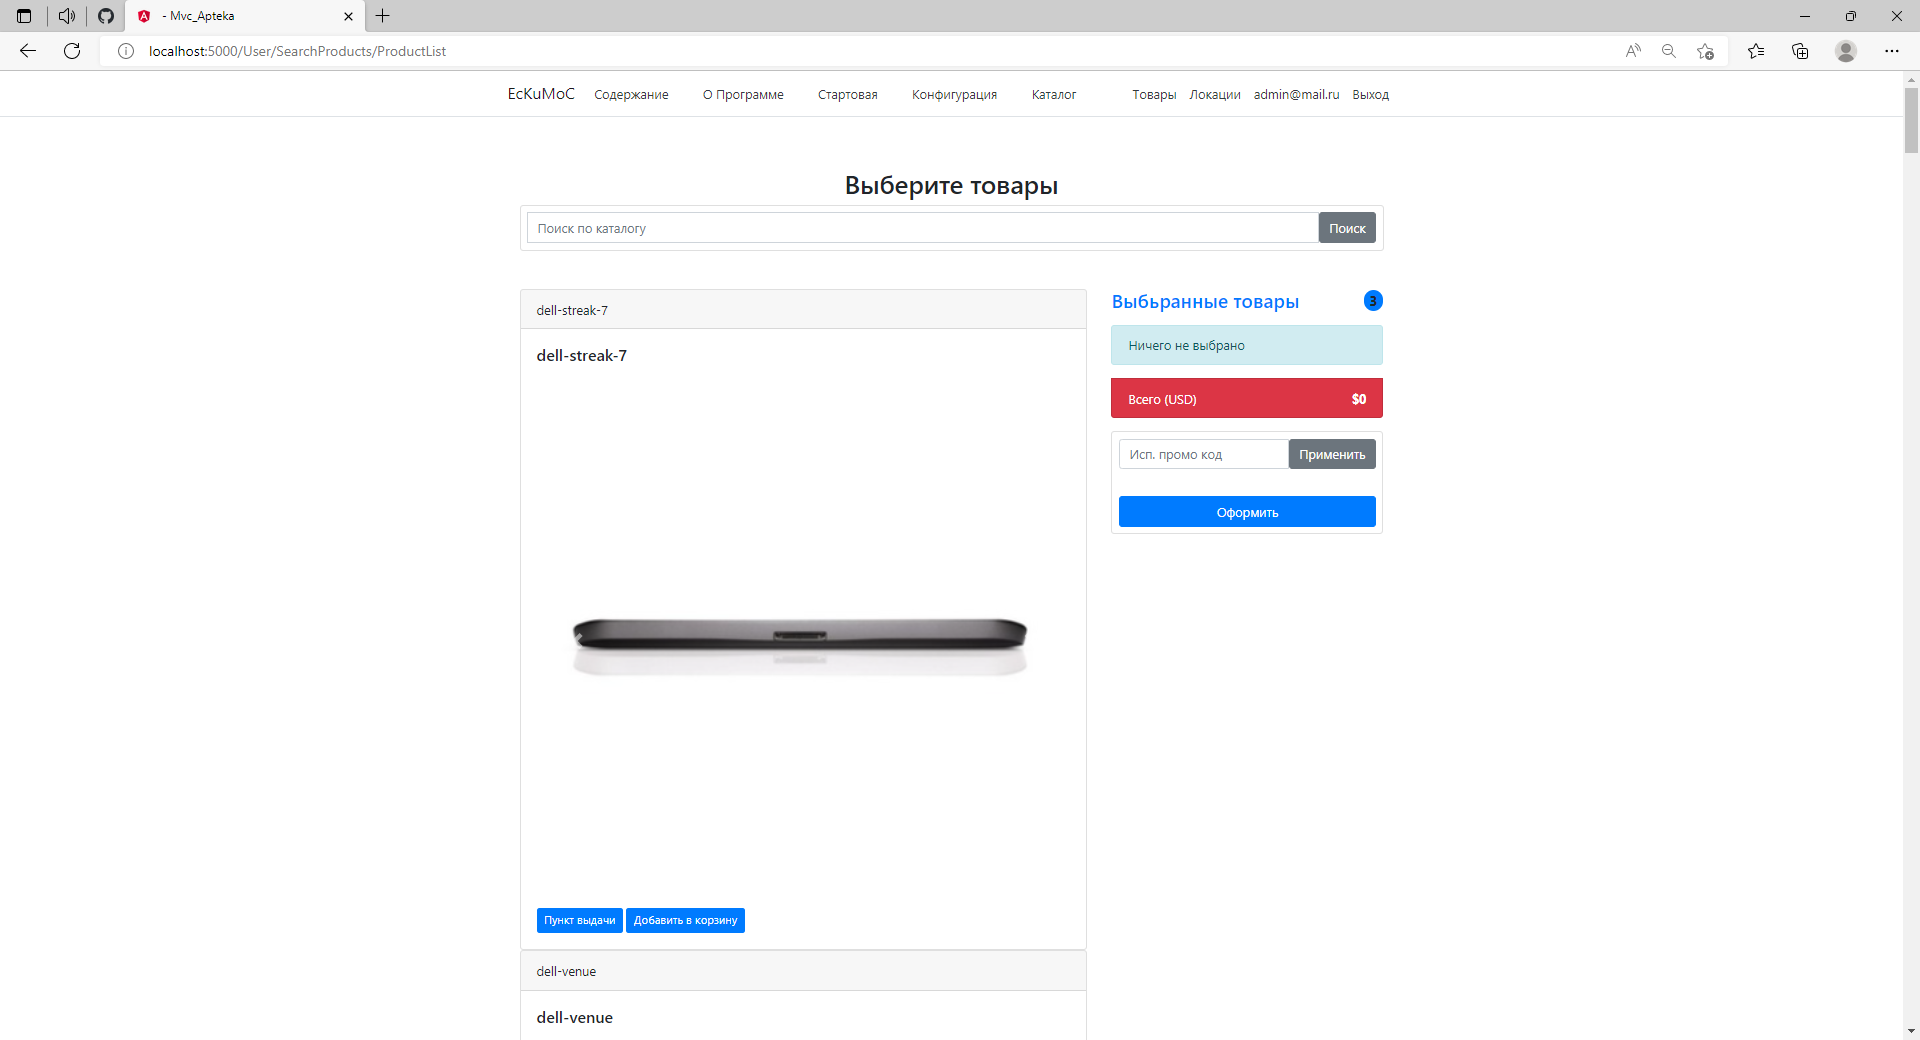
Task: Follow the Выход logout link
Action: coord(1370,94)
